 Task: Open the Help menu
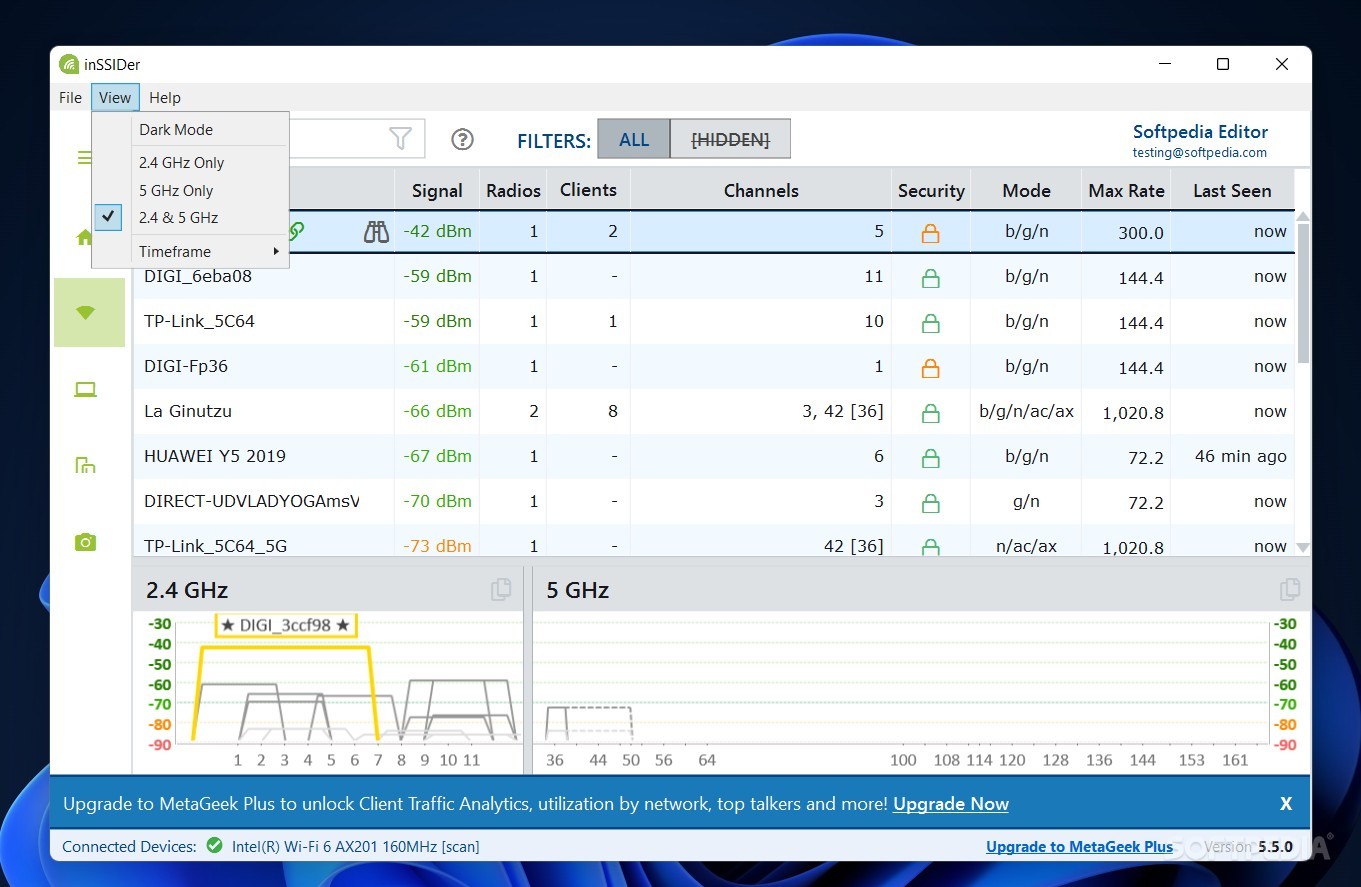tap(165, 97)
